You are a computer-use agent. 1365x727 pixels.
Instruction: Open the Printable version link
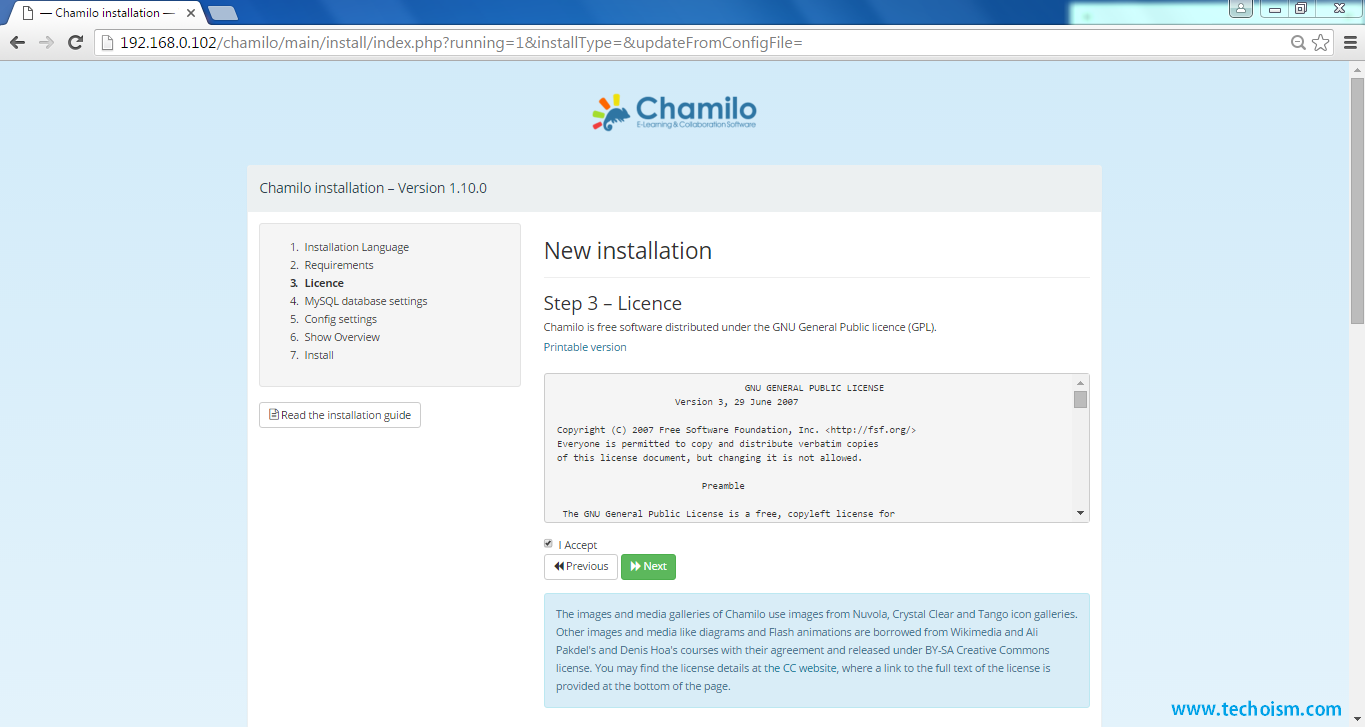[585, 347]
